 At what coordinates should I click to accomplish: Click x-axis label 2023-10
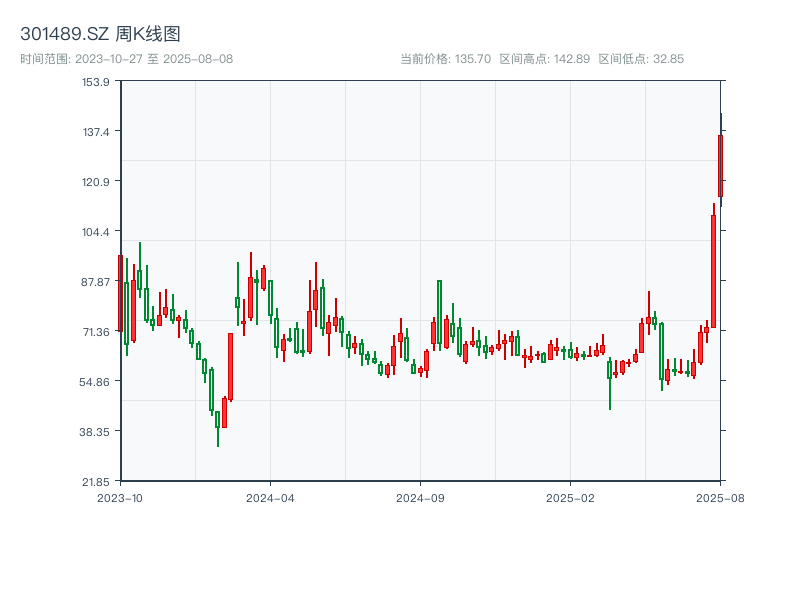(x=120, y=498)
